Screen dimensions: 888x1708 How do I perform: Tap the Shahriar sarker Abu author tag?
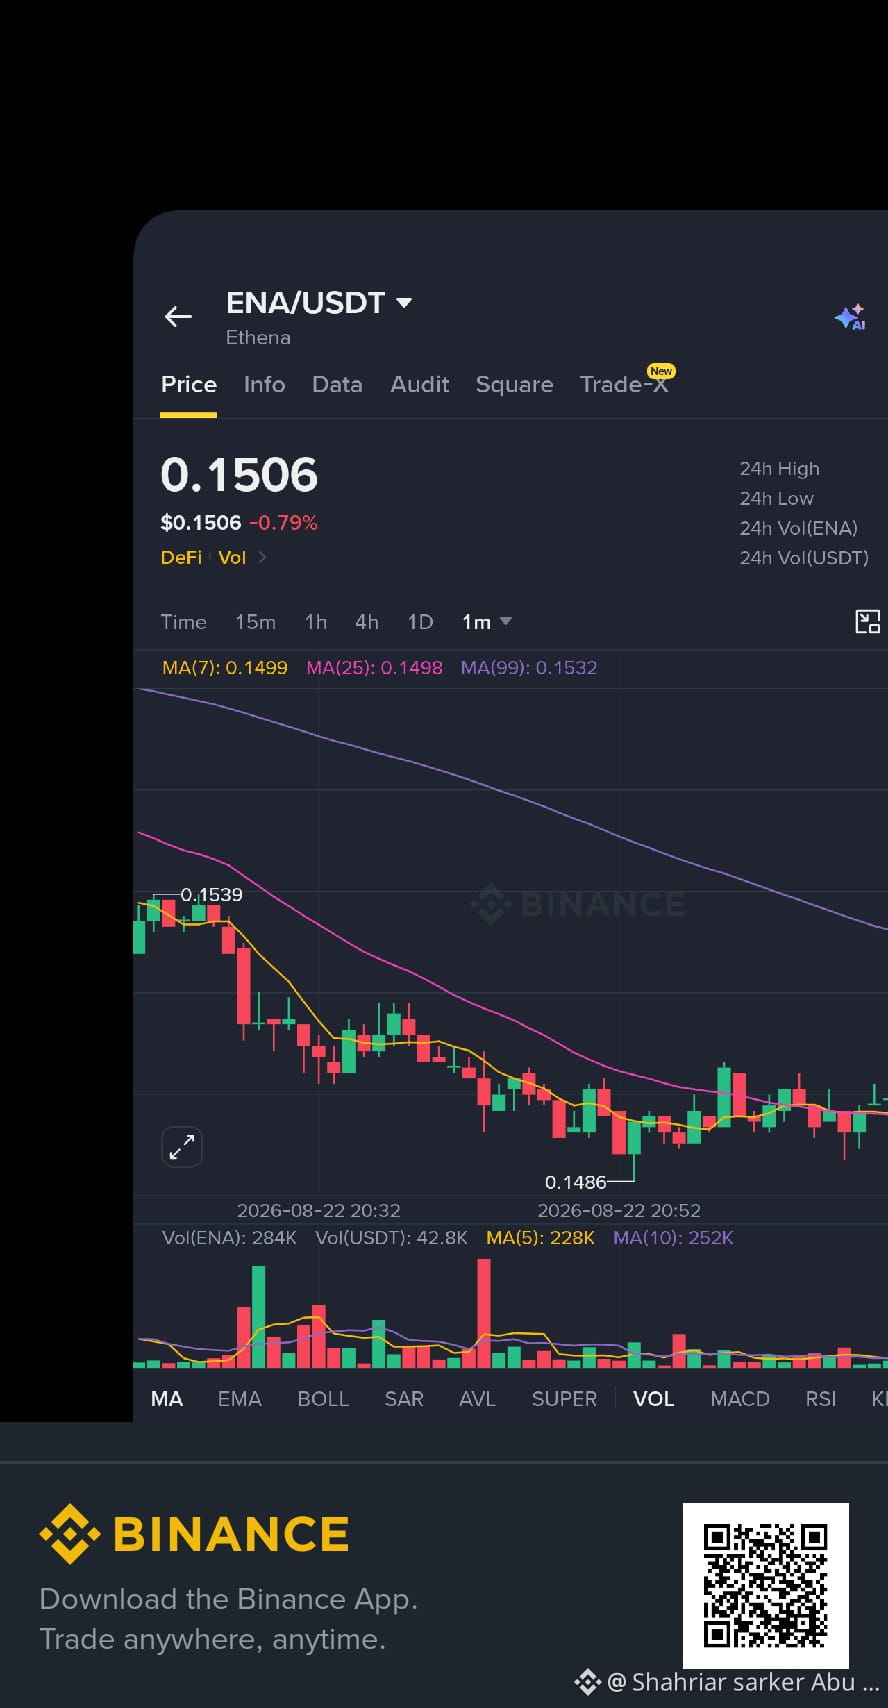726,1683
